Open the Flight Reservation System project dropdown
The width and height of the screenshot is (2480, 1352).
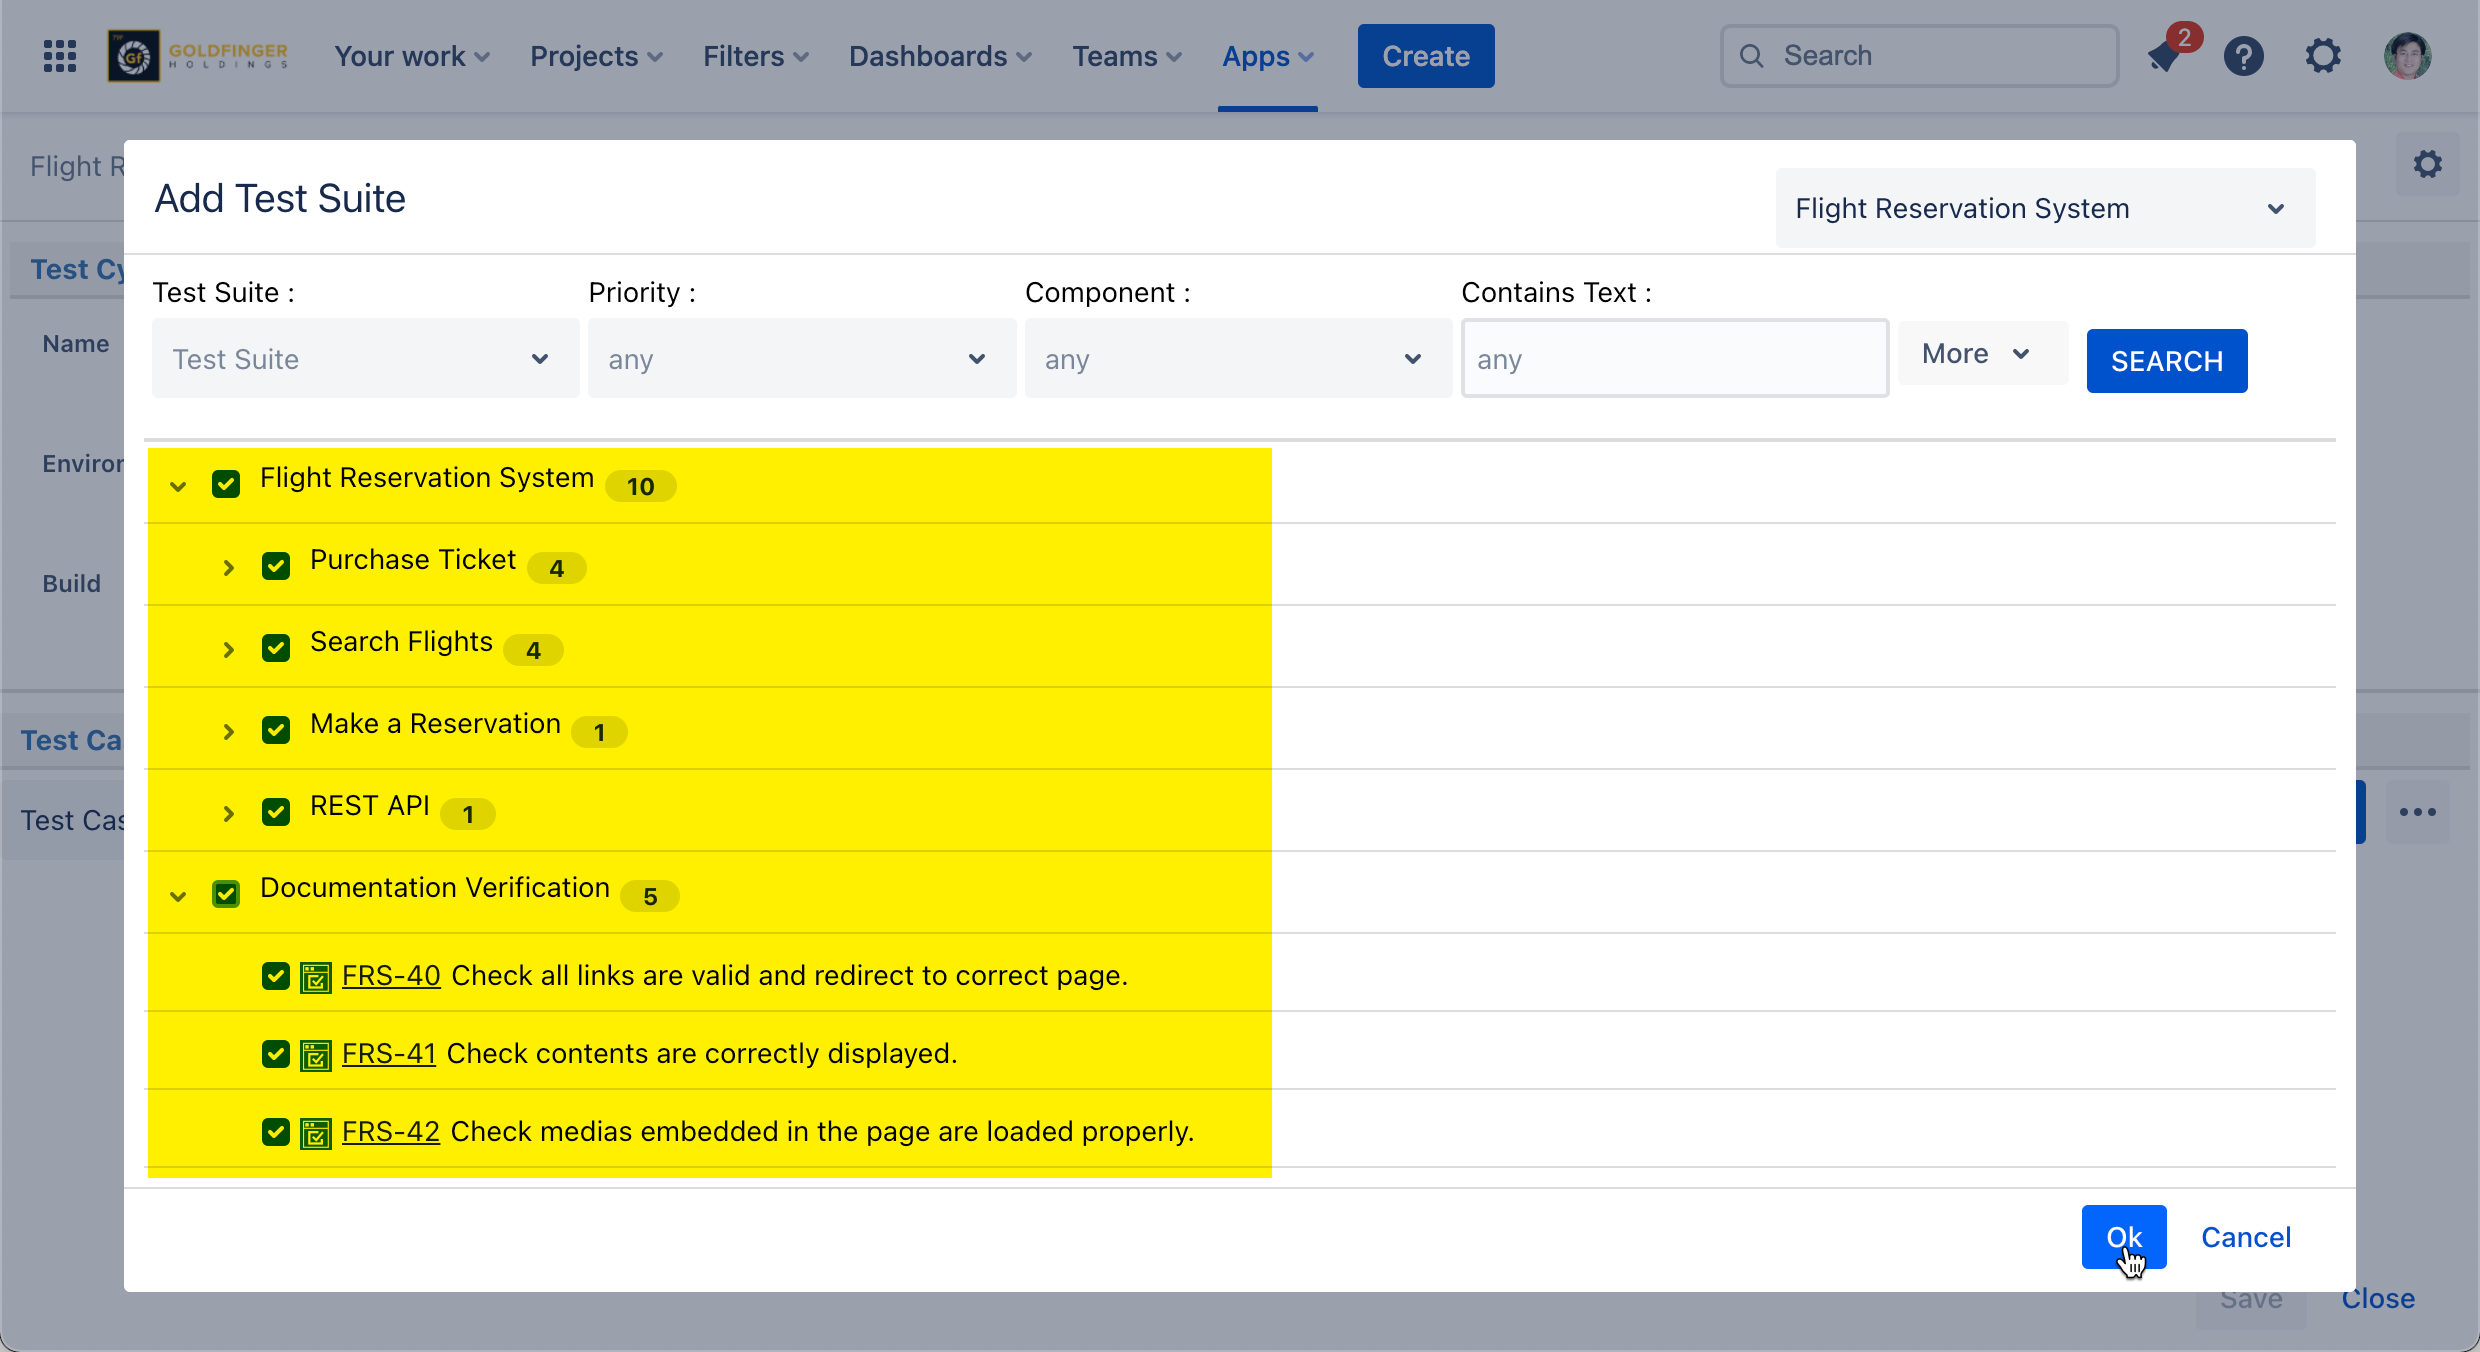(x=2044, y=208)
